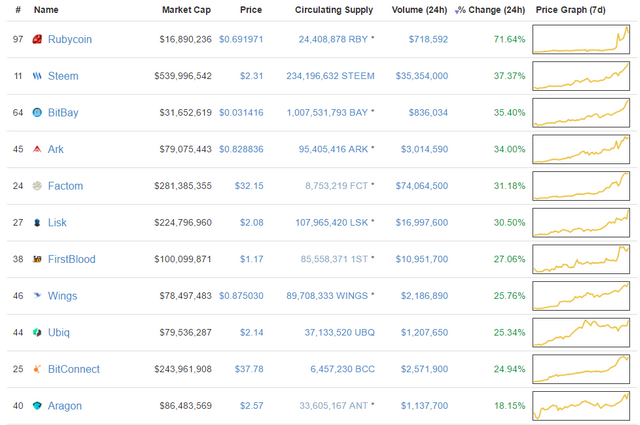Click Steem market cap $539,996,542
This screenshot has width=640, height=425.
coord(183,76)
